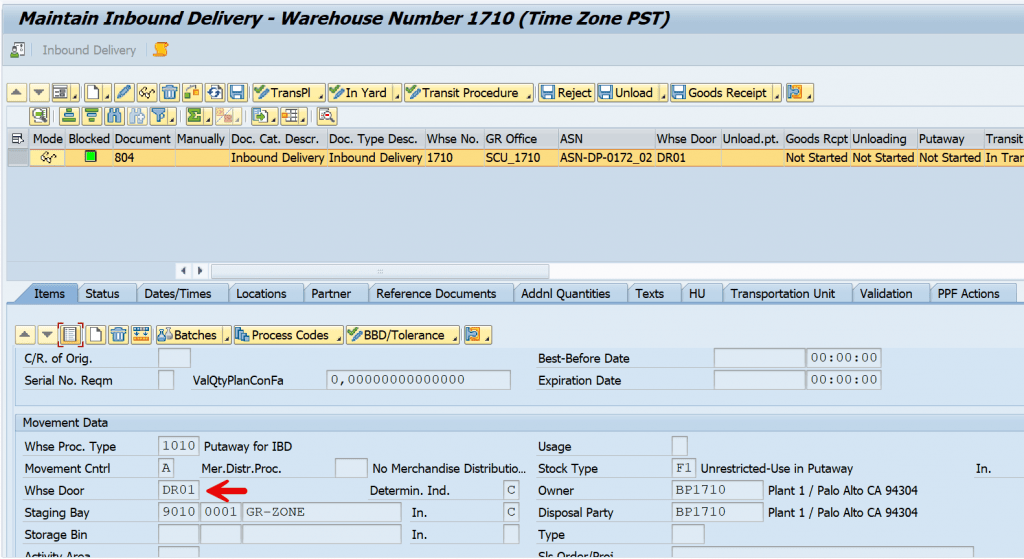Screen dimensions: 1024x559
Task: Open the Addnl Quantities tab
Action: 566,294
